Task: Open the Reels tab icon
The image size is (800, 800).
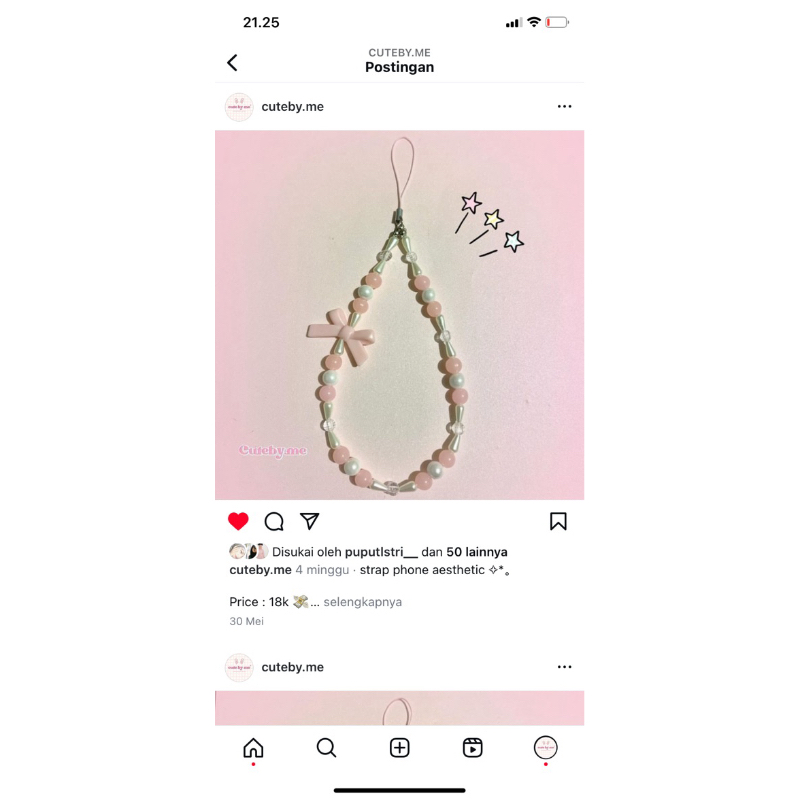Action: coord(472,748)
